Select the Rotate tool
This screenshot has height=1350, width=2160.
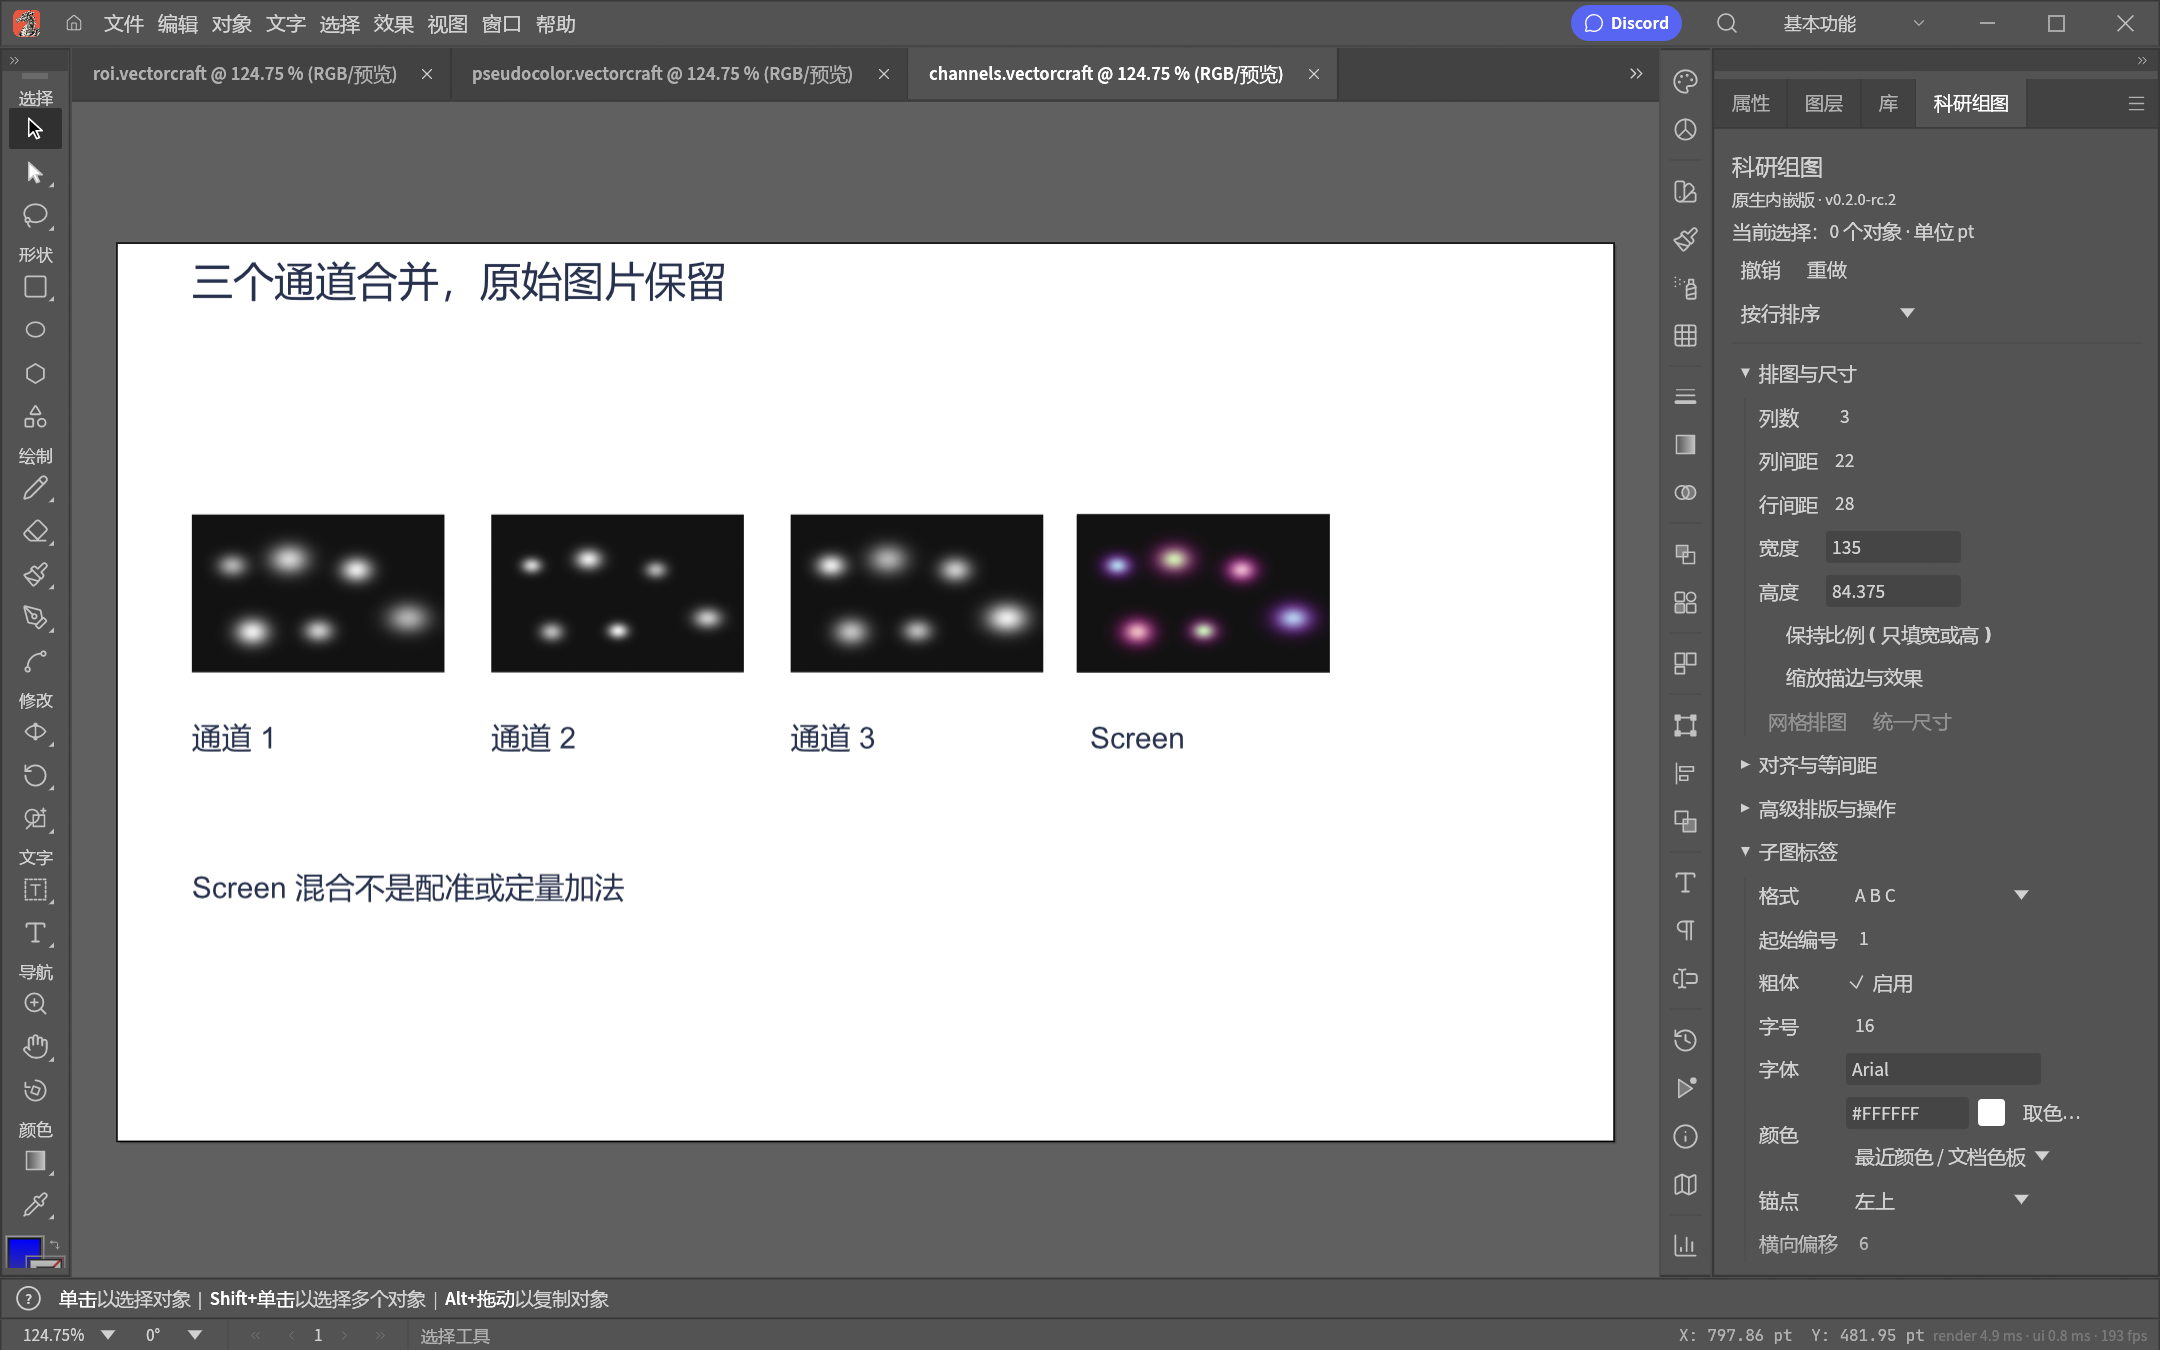point(35,776)
